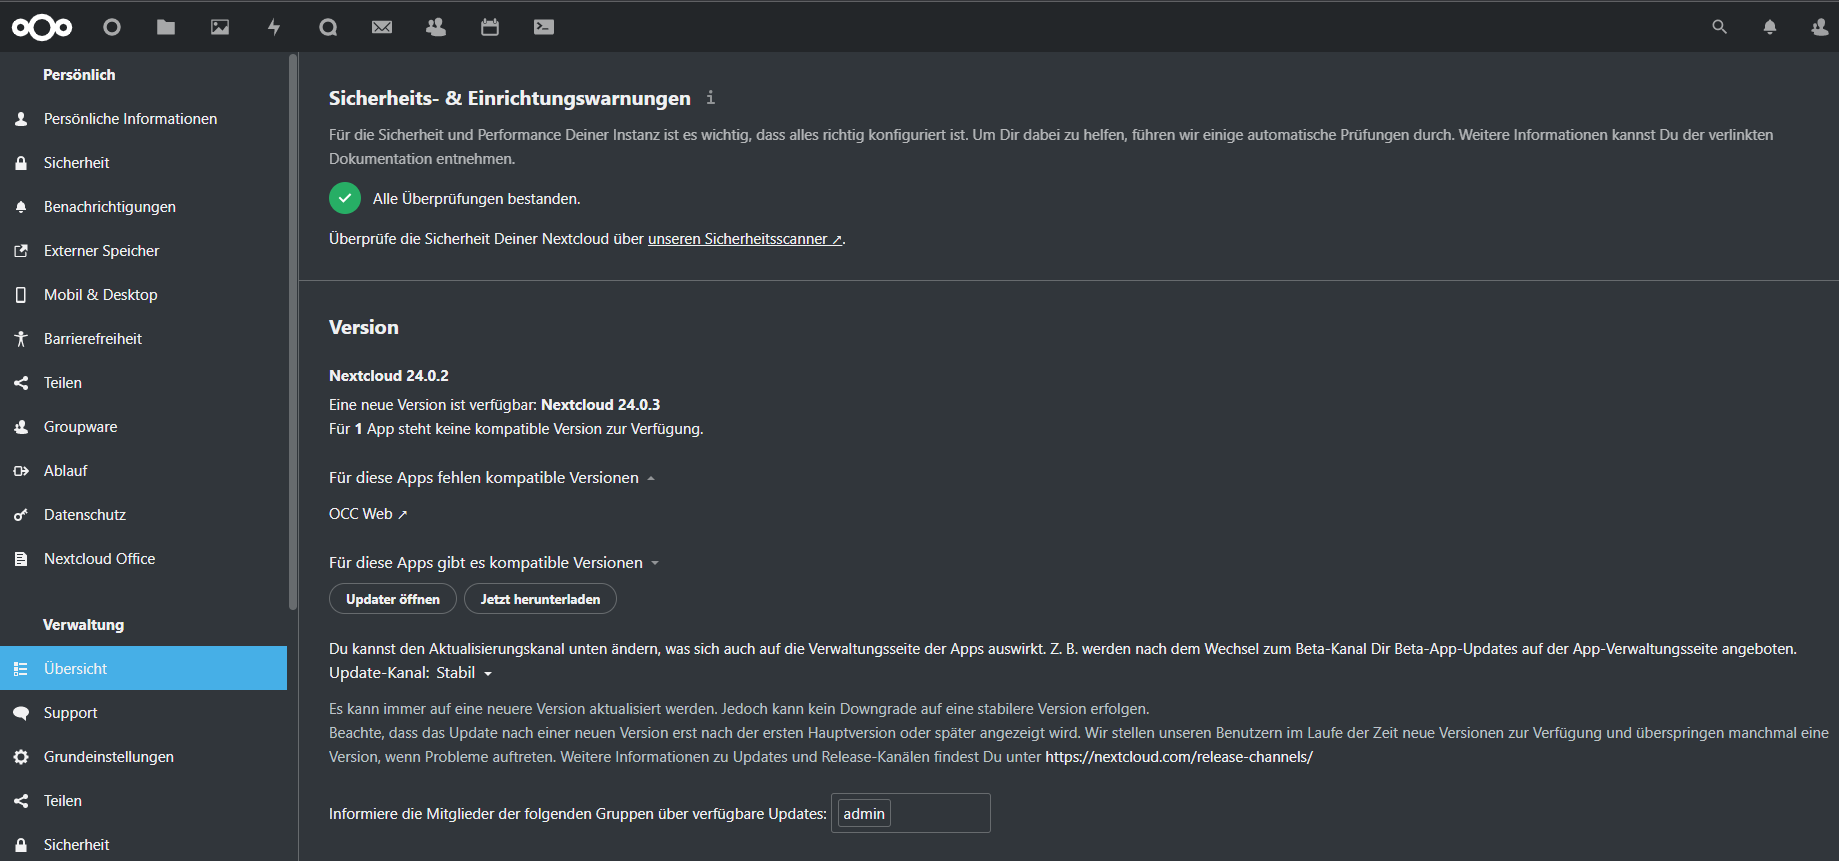The width and height of the screenshot is (1839, 861).
Task: Open the Talk chat icon
Action: 328,27
